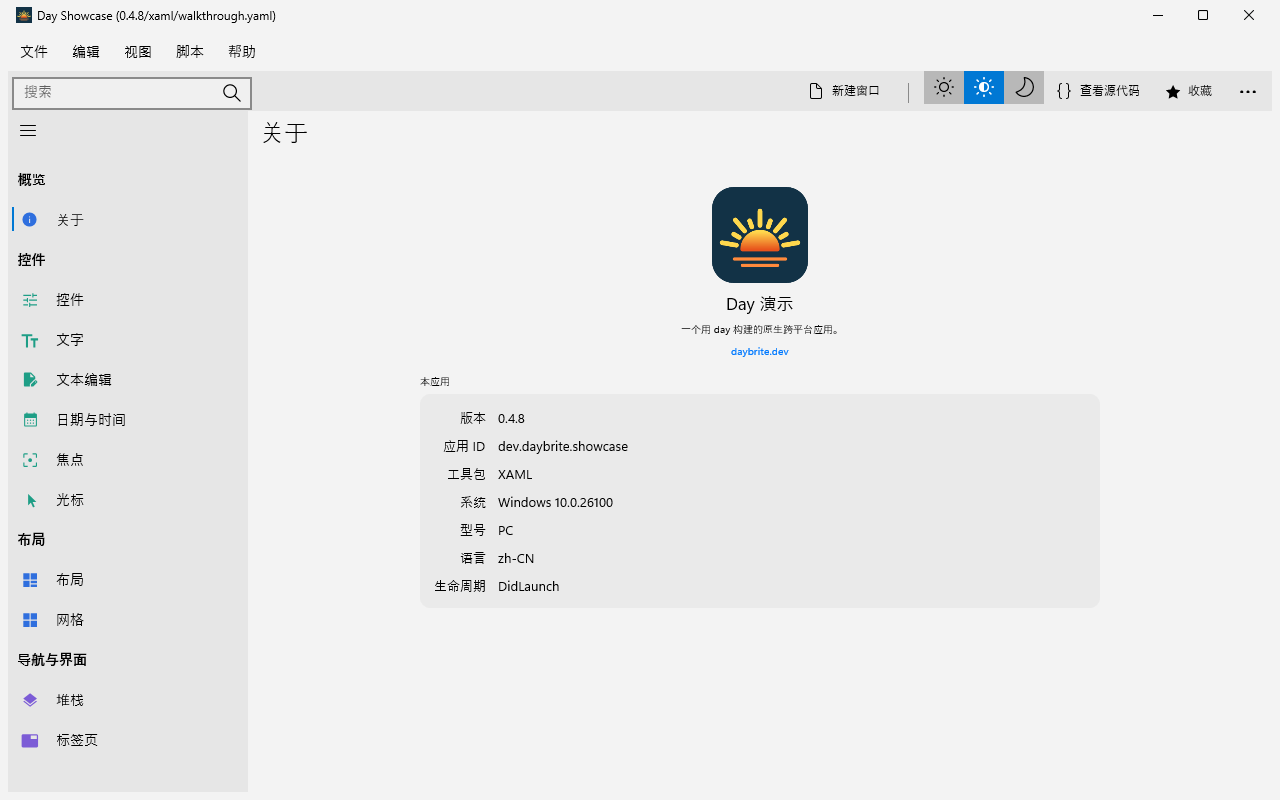Click the PC model value
This screenshot has width=1280, height=800.
(505, 530)
